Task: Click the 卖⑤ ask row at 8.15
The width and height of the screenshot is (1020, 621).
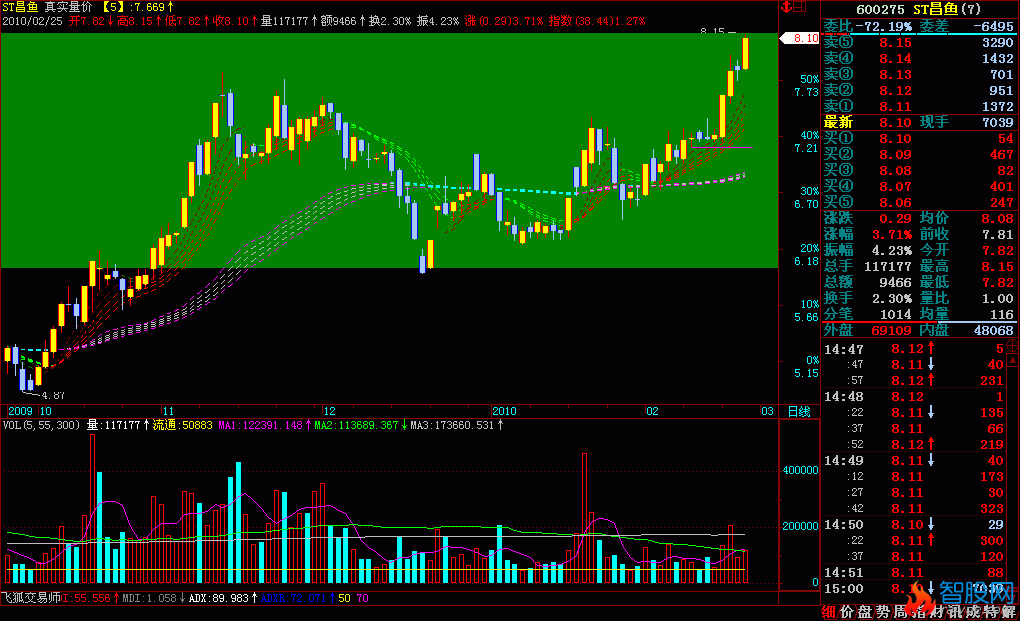Action: coord(919,43)
